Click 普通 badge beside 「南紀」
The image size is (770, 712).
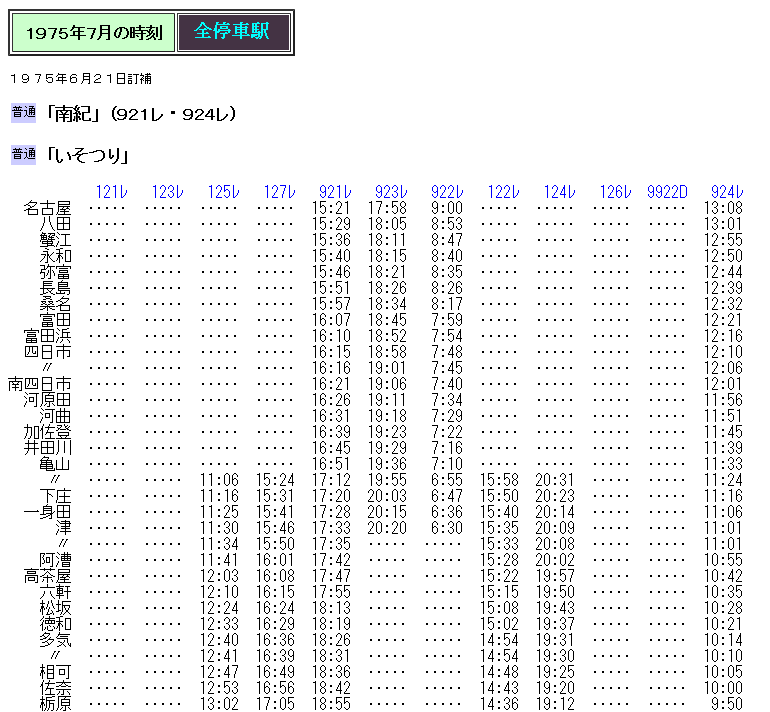24,113
